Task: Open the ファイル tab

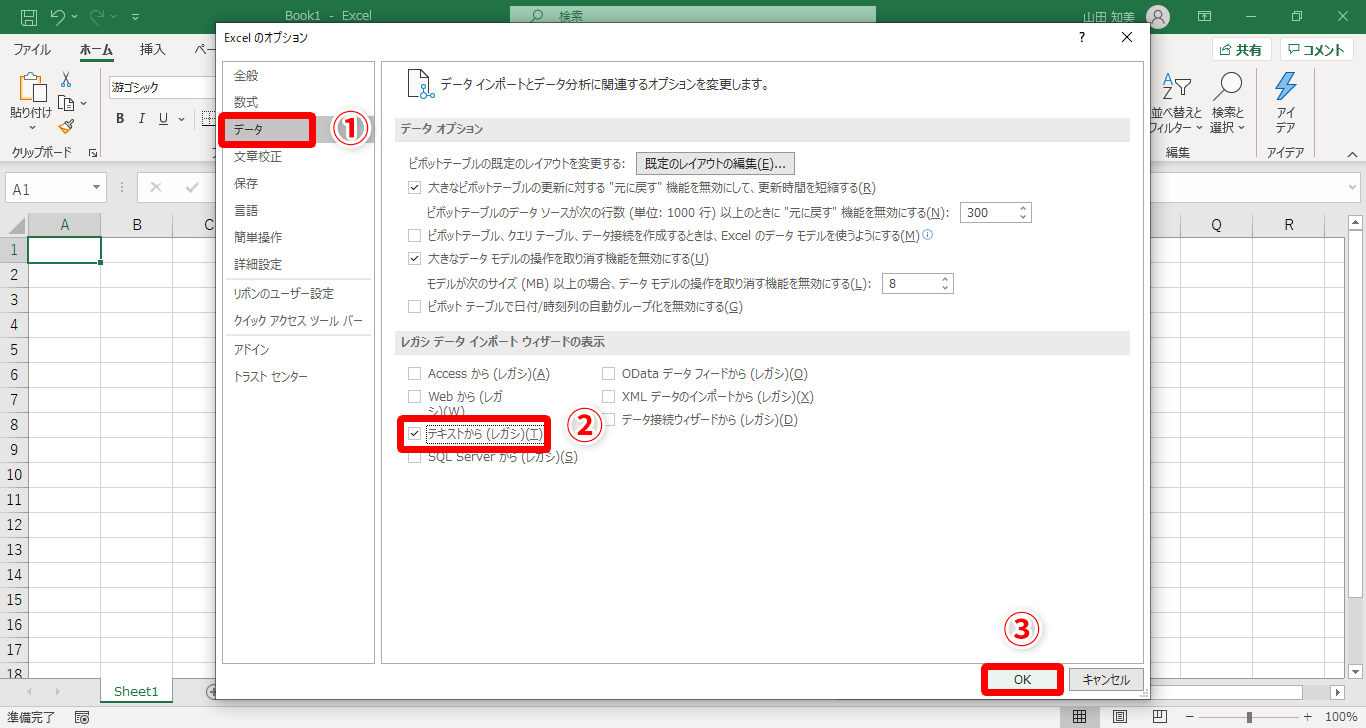Action: [32, 50]
